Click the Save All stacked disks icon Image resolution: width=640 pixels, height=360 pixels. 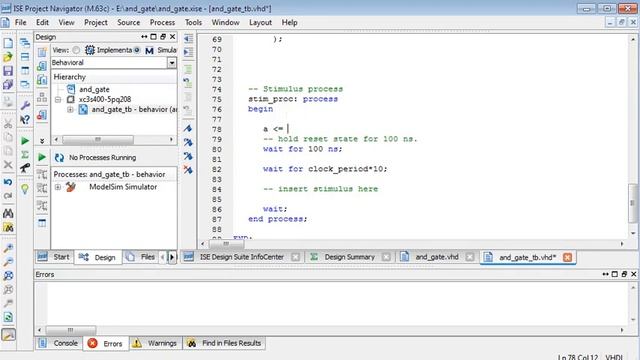point(8,84)
